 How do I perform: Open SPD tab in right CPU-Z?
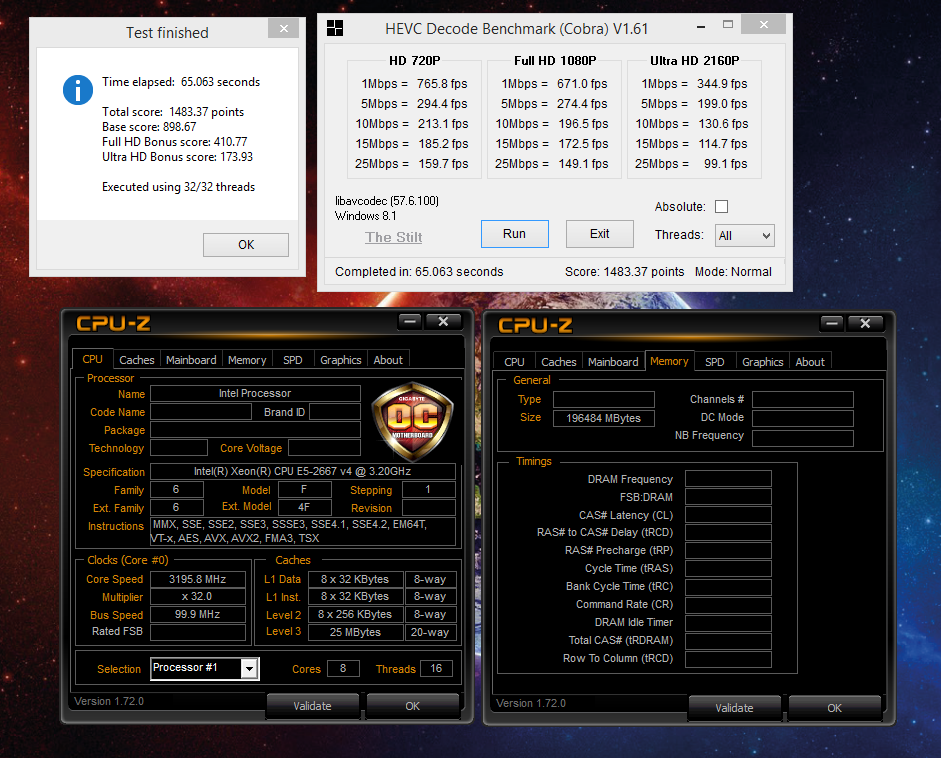[x=715, y=361]
